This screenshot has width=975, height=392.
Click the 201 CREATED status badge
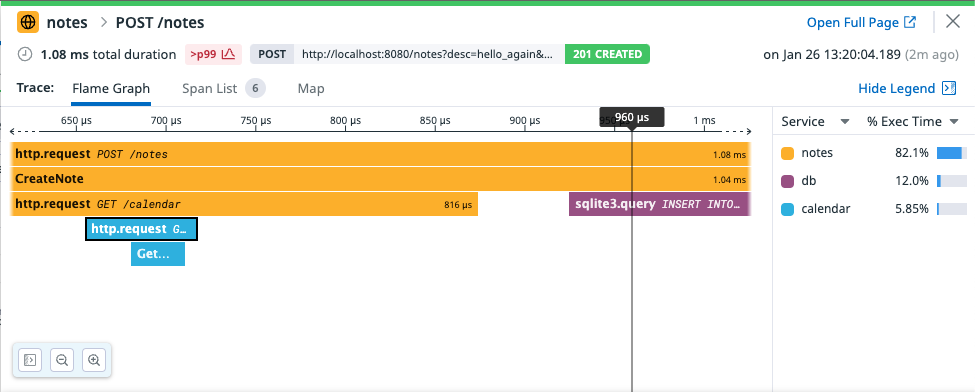click(x=607, y=54)
